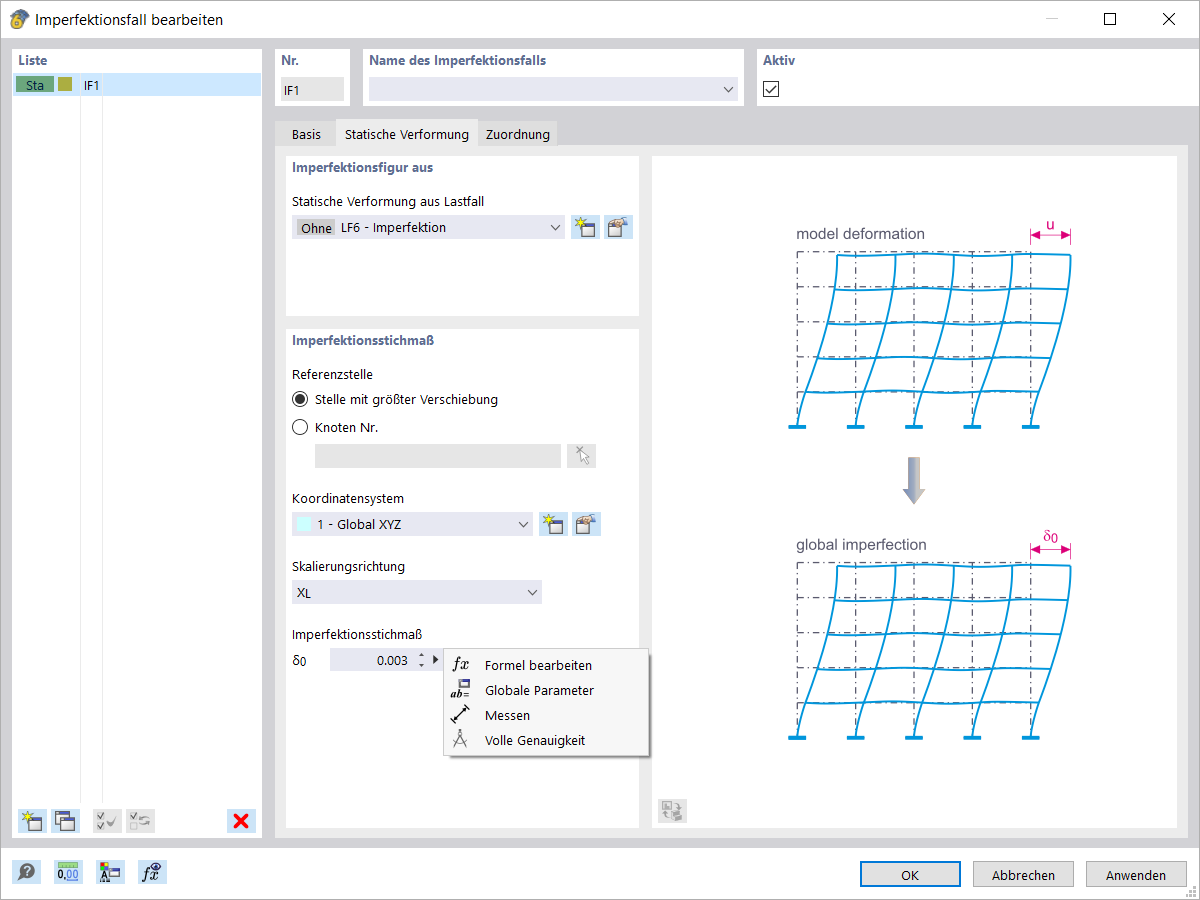Close the dialog window

(1169, 19)
